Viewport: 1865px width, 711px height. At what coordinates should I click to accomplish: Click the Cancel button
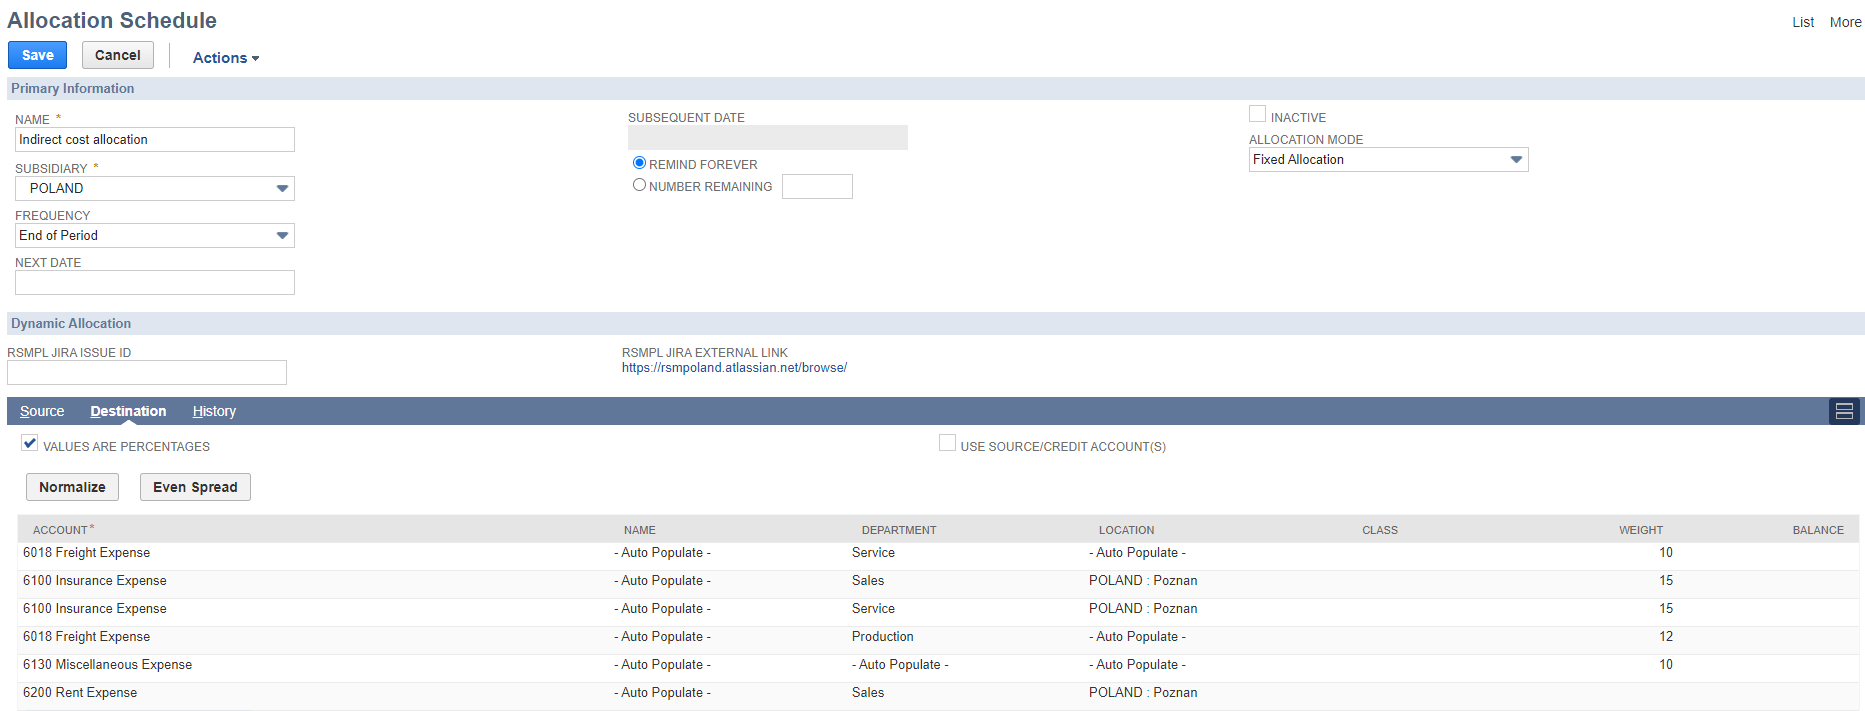(118, 55)
